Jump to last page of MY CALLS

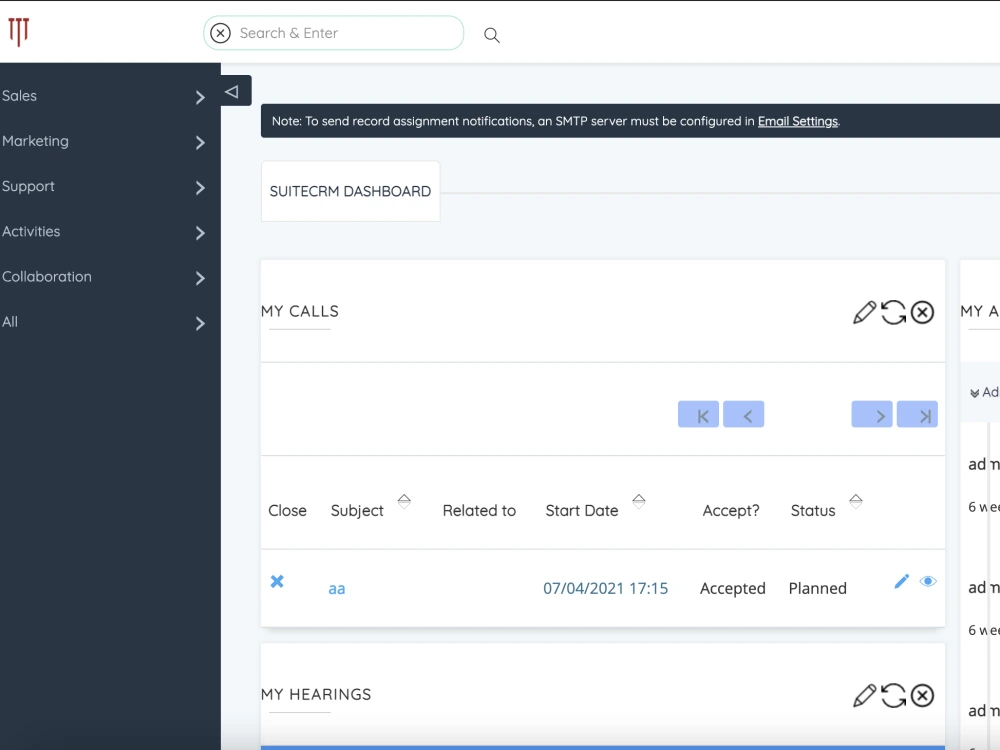point(917,414)
